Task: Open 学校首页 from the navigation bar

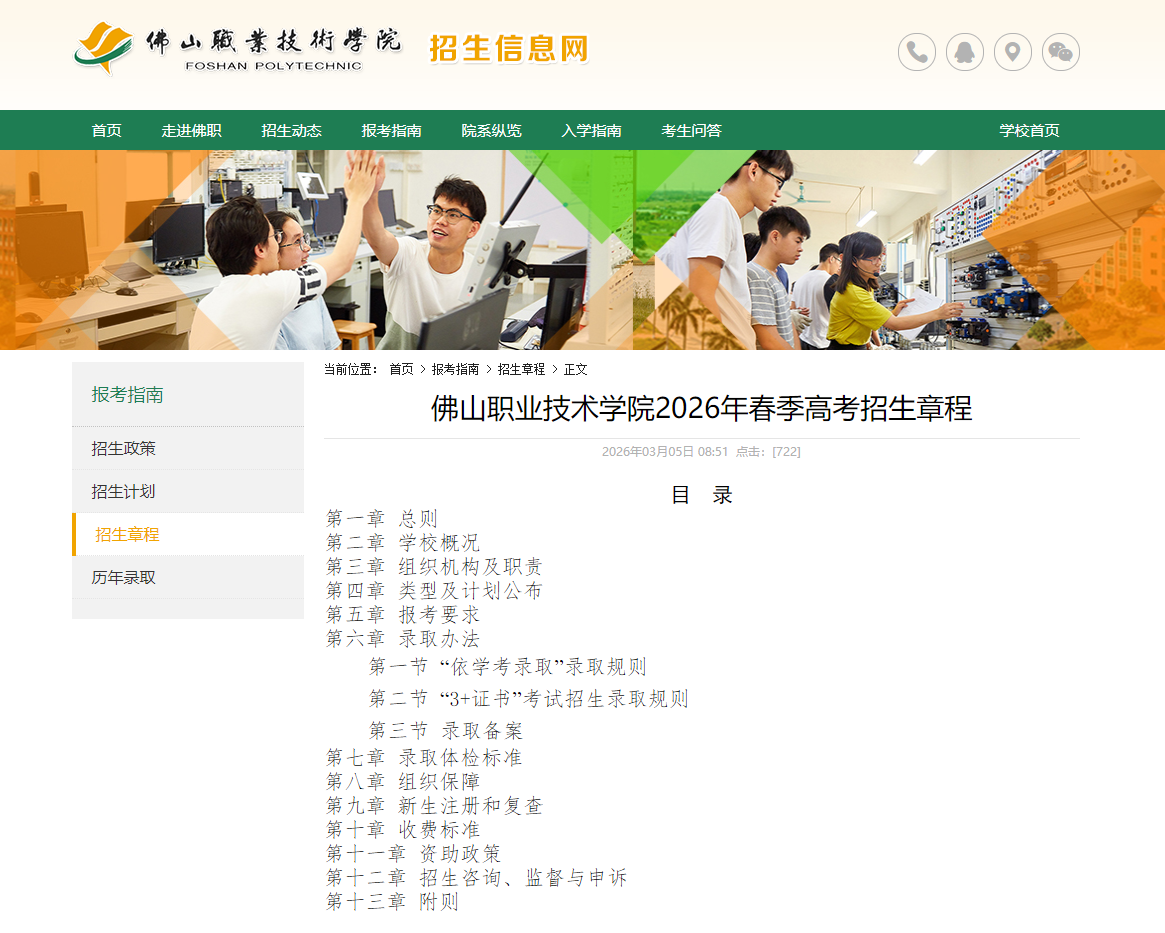Action: 1029,130
